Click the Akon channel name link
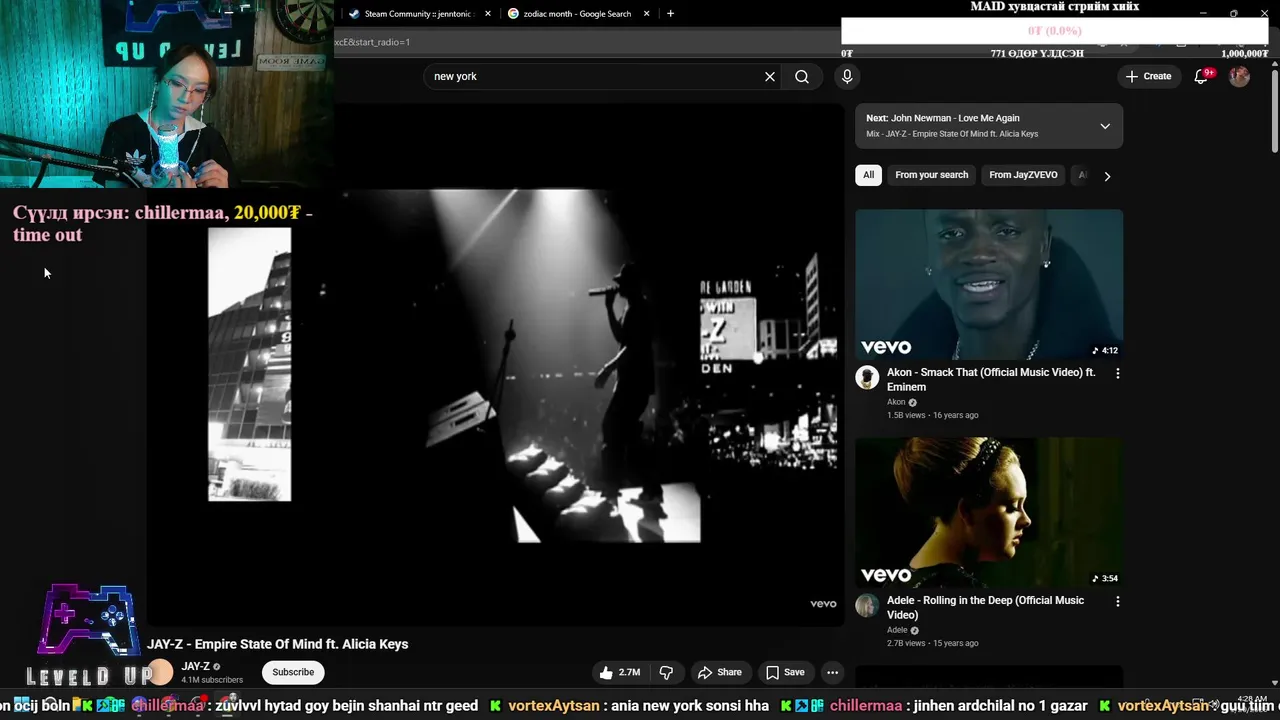 click(x=896, y=402)
